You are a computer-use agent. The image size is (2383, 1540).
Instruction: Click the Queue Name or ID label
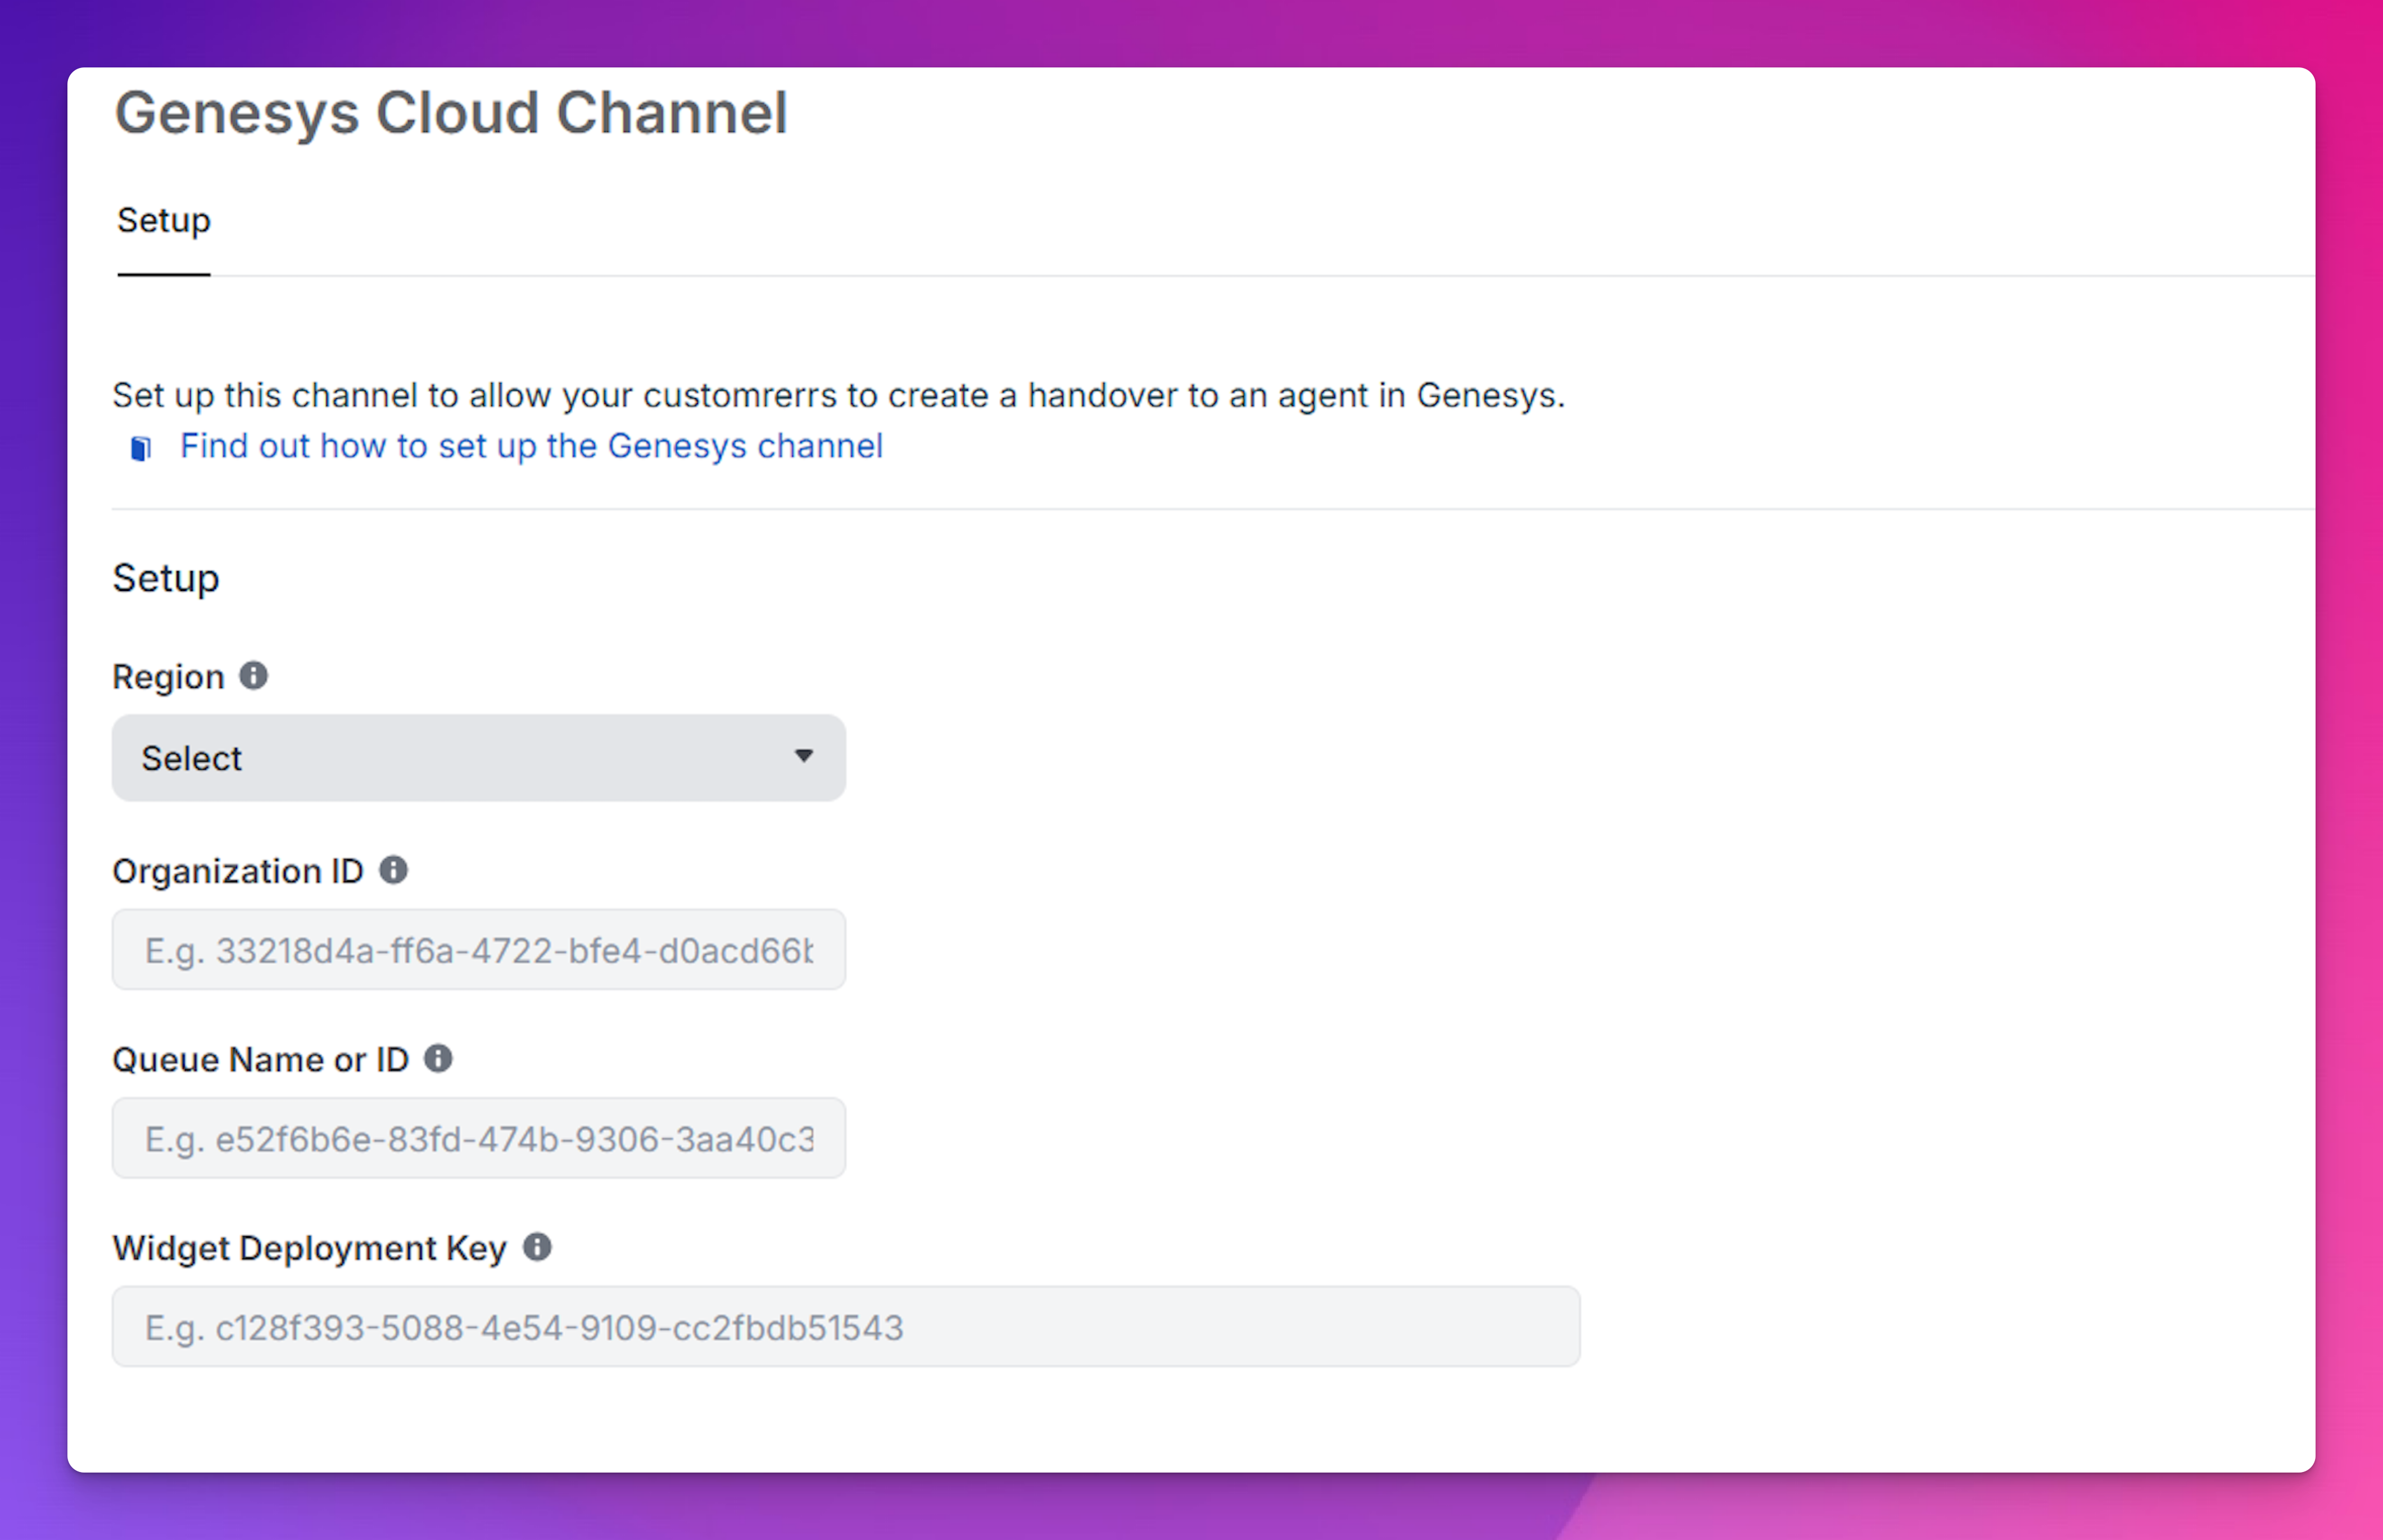tap(260, 1059)
